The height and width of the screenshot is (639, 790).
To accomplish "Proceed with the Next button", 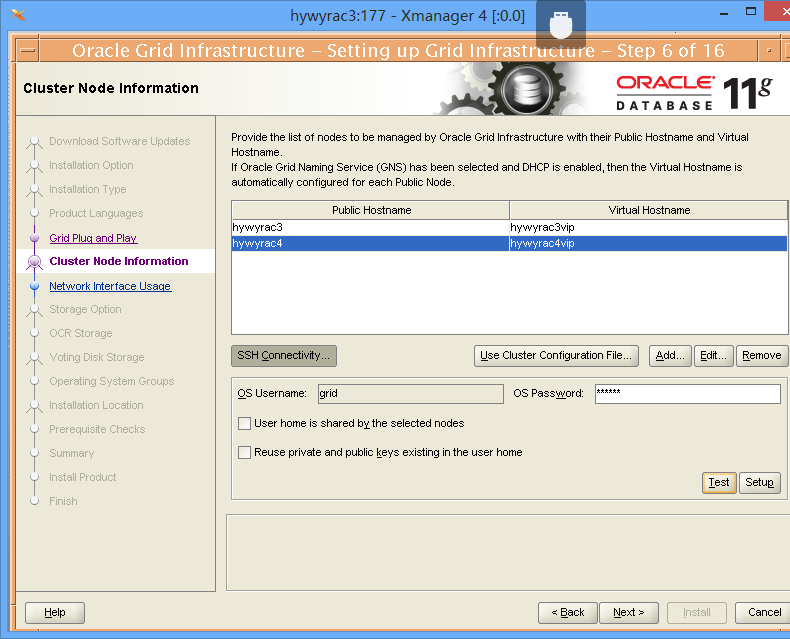I will (x=629, y=613).
